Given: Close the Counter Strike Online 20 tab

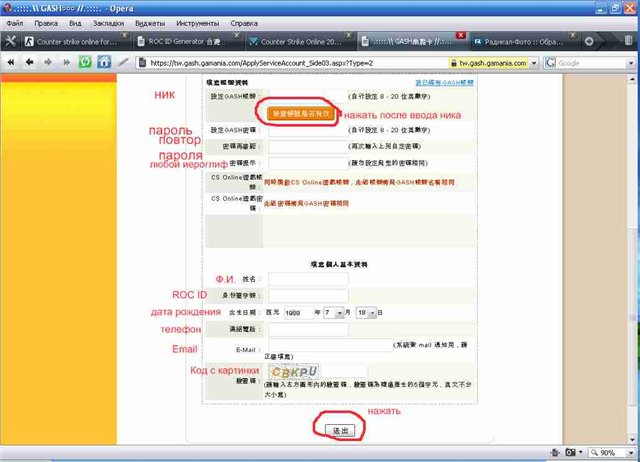Looking at the screenshot, I should pos(348,36).
